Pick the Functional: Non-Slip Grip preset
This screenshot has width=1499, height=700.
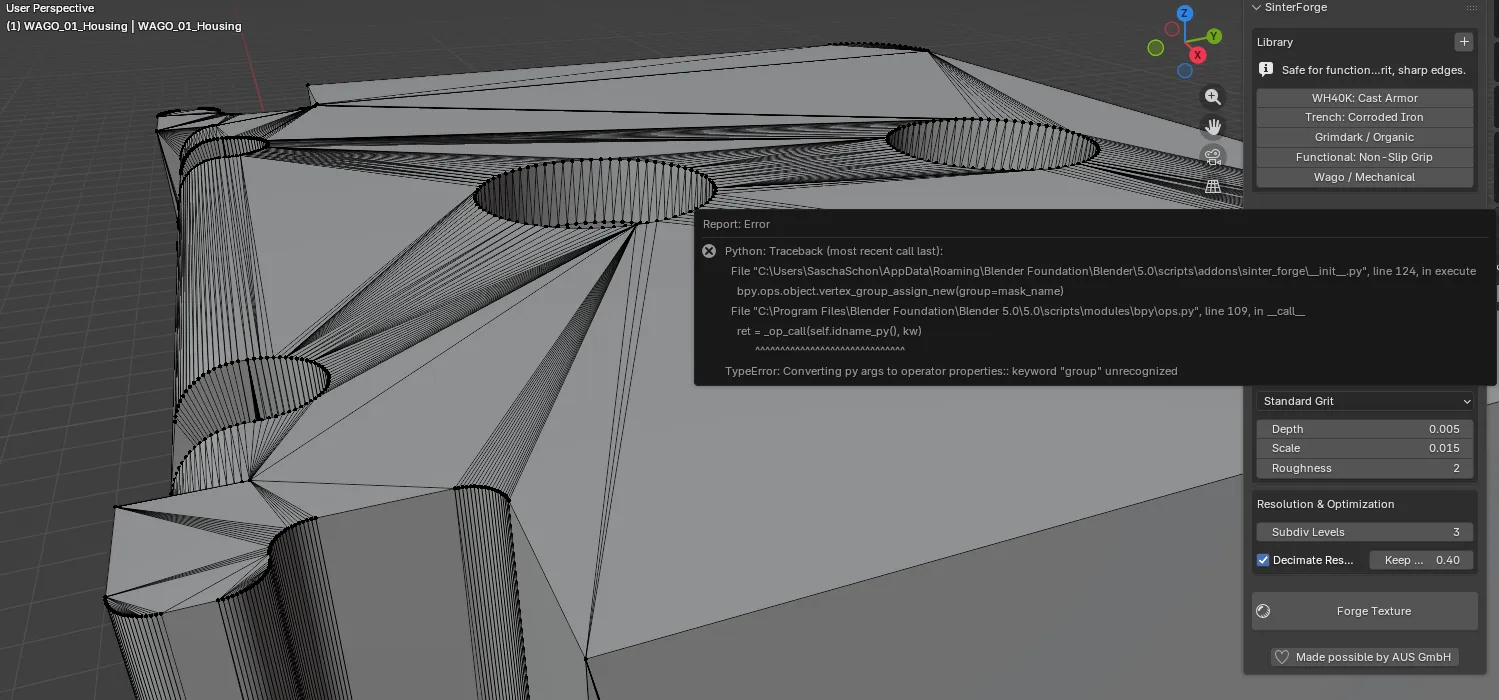click(1364, 157)
